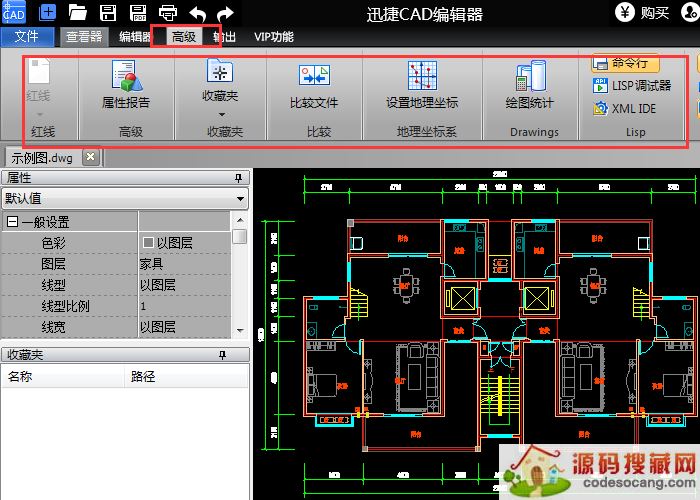
Task: Click the 色彩 color swatch 以图层
Action: (148, 243)
